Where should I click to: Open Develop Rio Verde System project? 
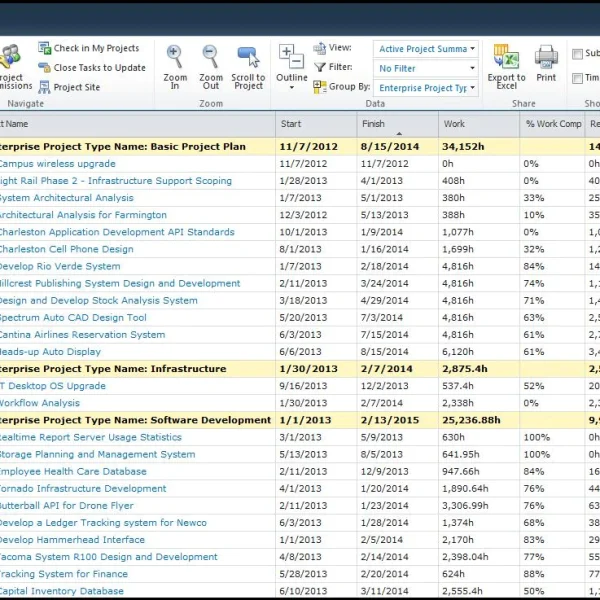[60, 266]
